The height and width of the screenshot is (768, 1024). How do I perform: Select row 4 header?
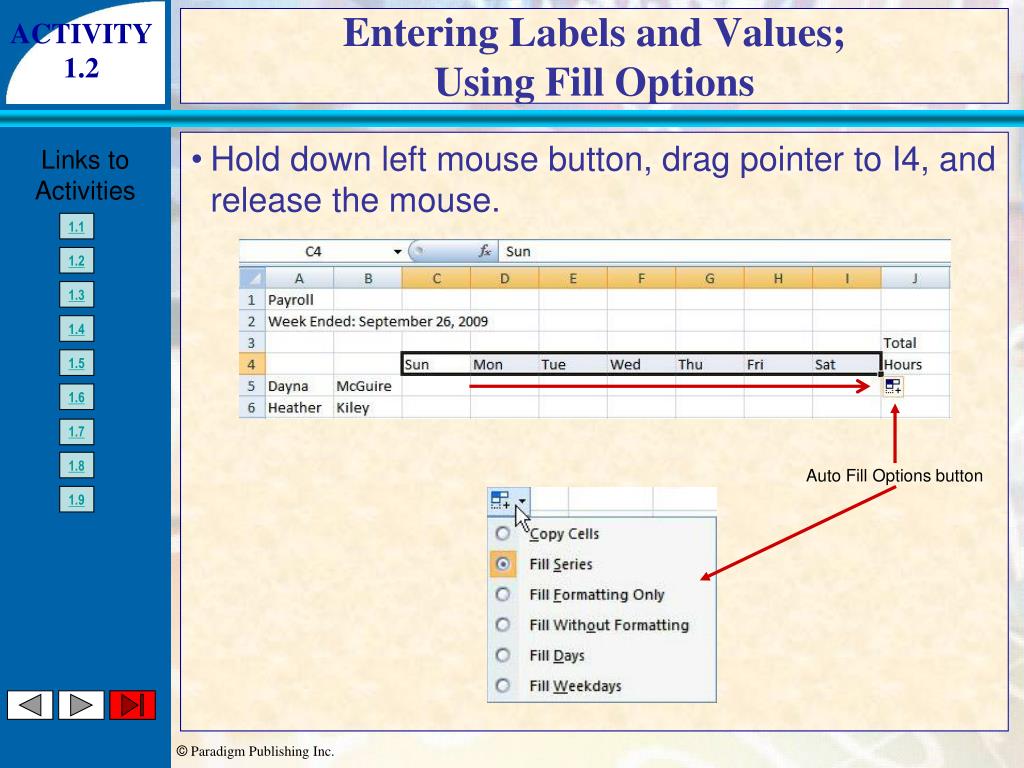252,364
